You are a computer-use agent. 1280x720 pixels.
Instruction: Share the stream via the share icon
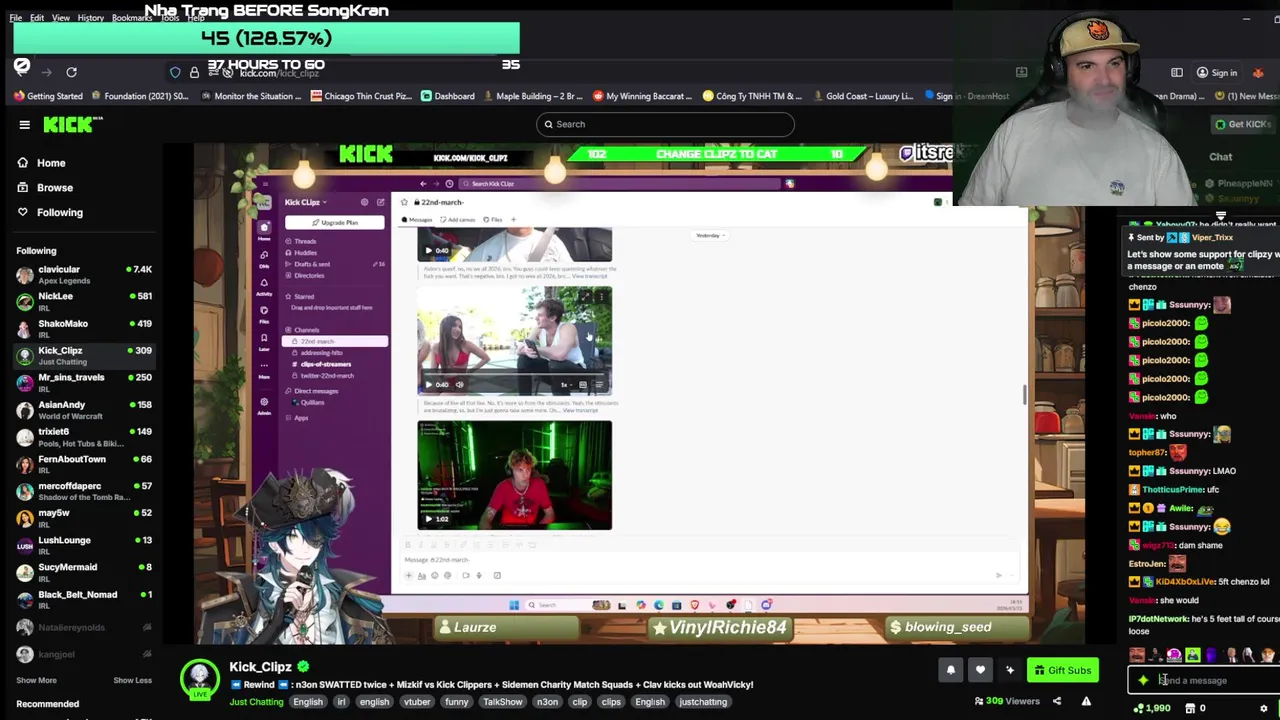(1057, 701)
